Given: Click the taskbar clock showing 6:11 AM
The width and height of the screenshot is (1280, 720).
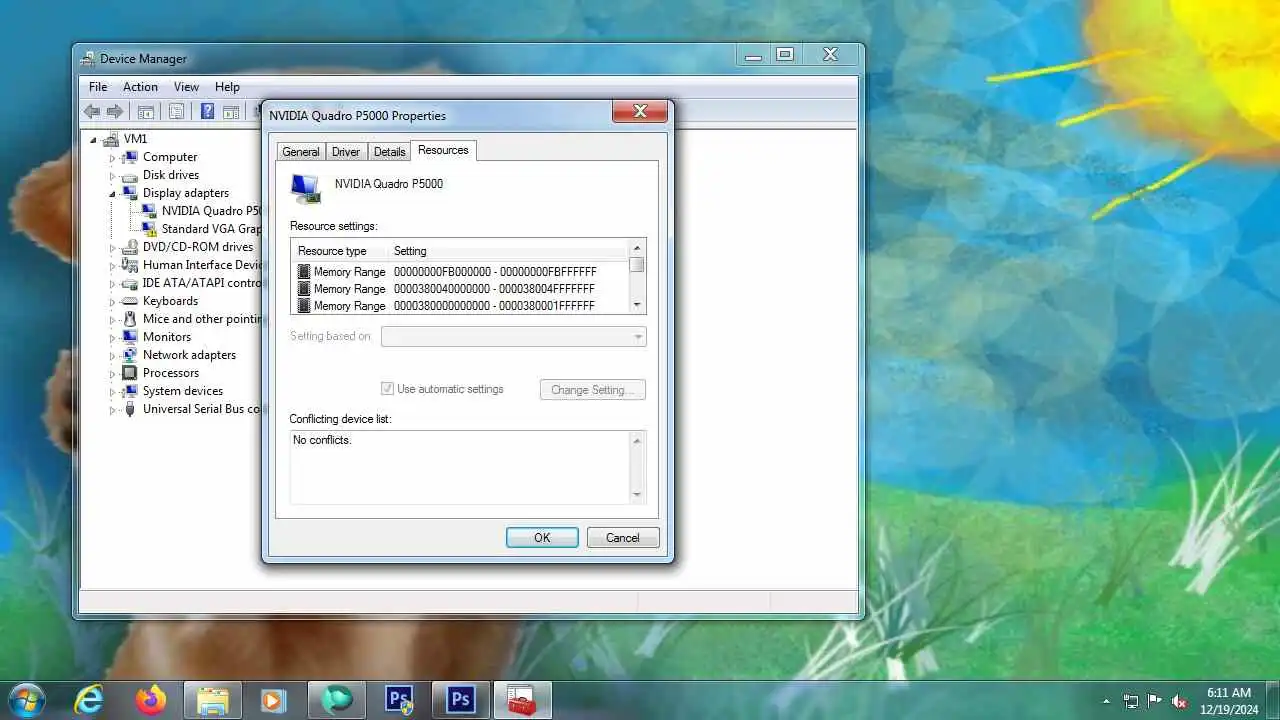Looking at the screenshot, I should [x=1228, y=701].
